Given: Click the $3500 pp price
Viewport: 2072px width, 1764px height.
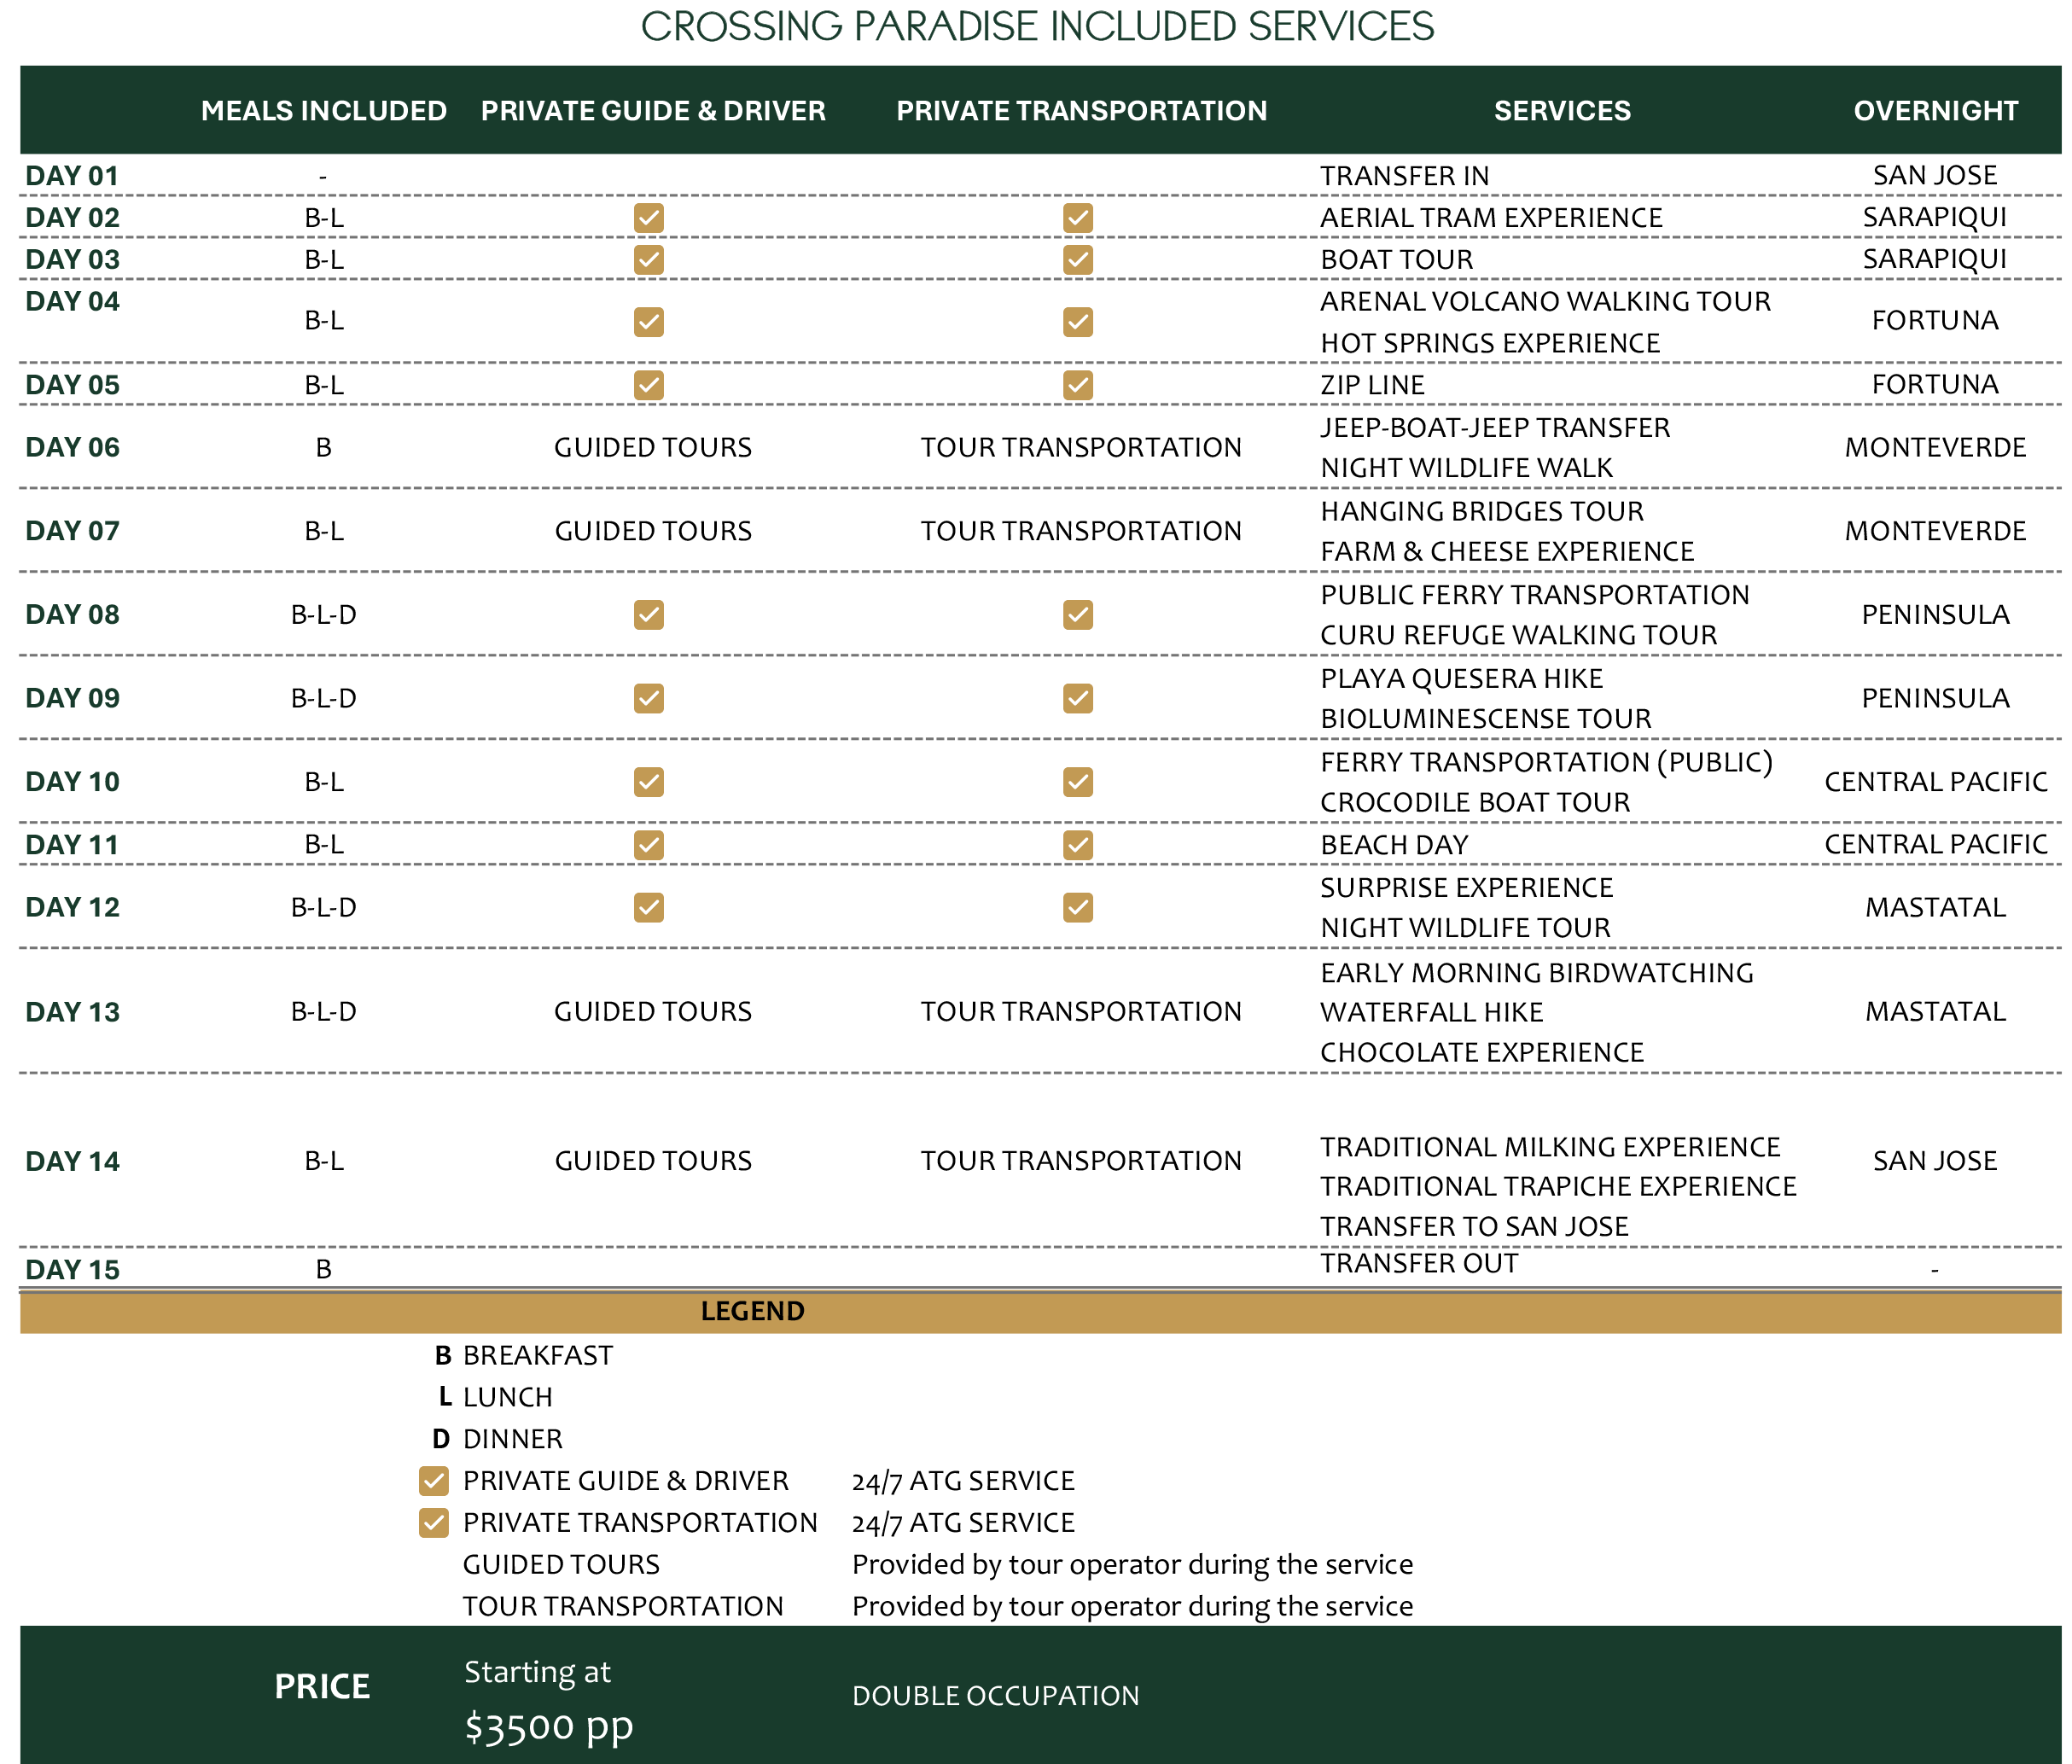Looking at the screenshot, I should click(549, 1727).
